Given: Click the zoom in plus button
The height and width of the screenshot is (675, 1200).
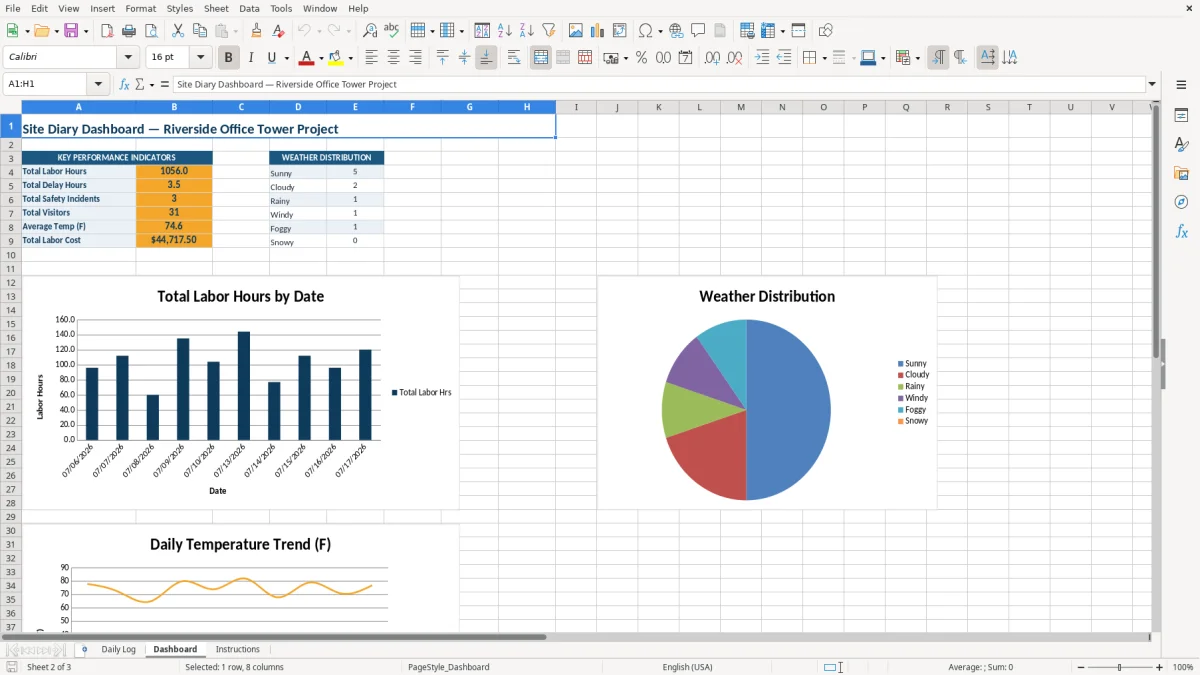Looking at the screenshot, I should pyautogui.click(x=1160, y=667).
